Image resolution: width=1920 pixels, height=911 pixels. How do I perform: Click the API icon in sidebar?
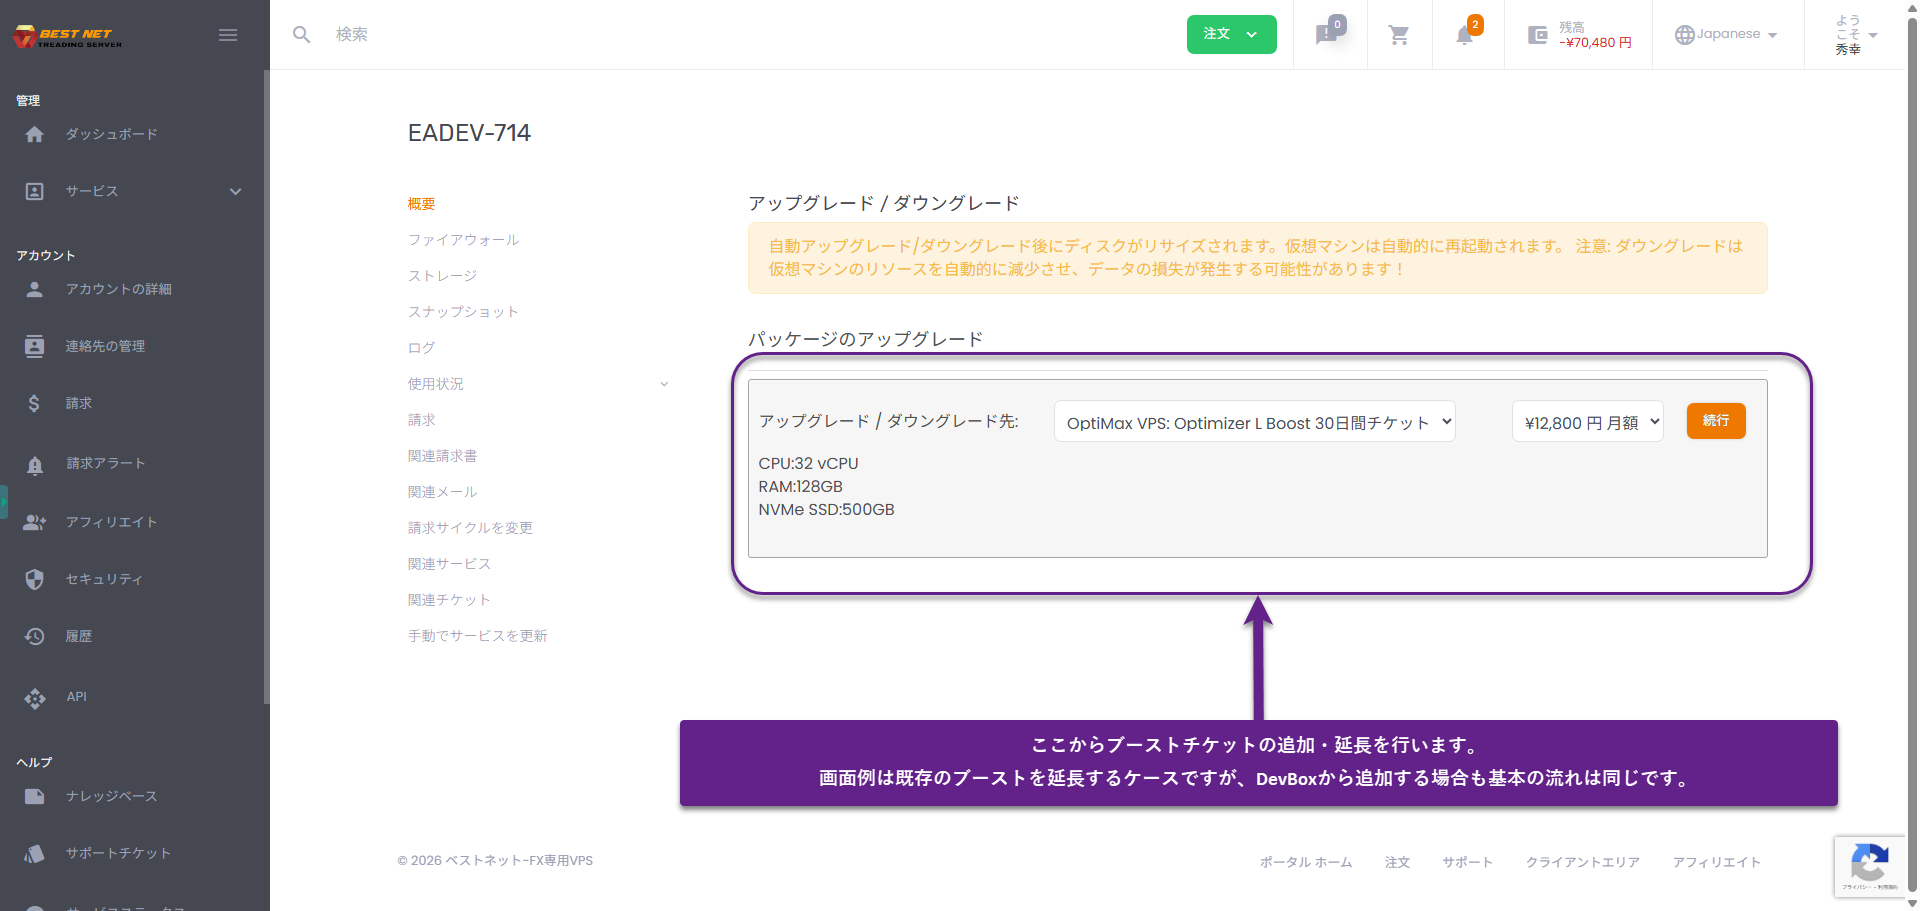[x=35, y=697]
